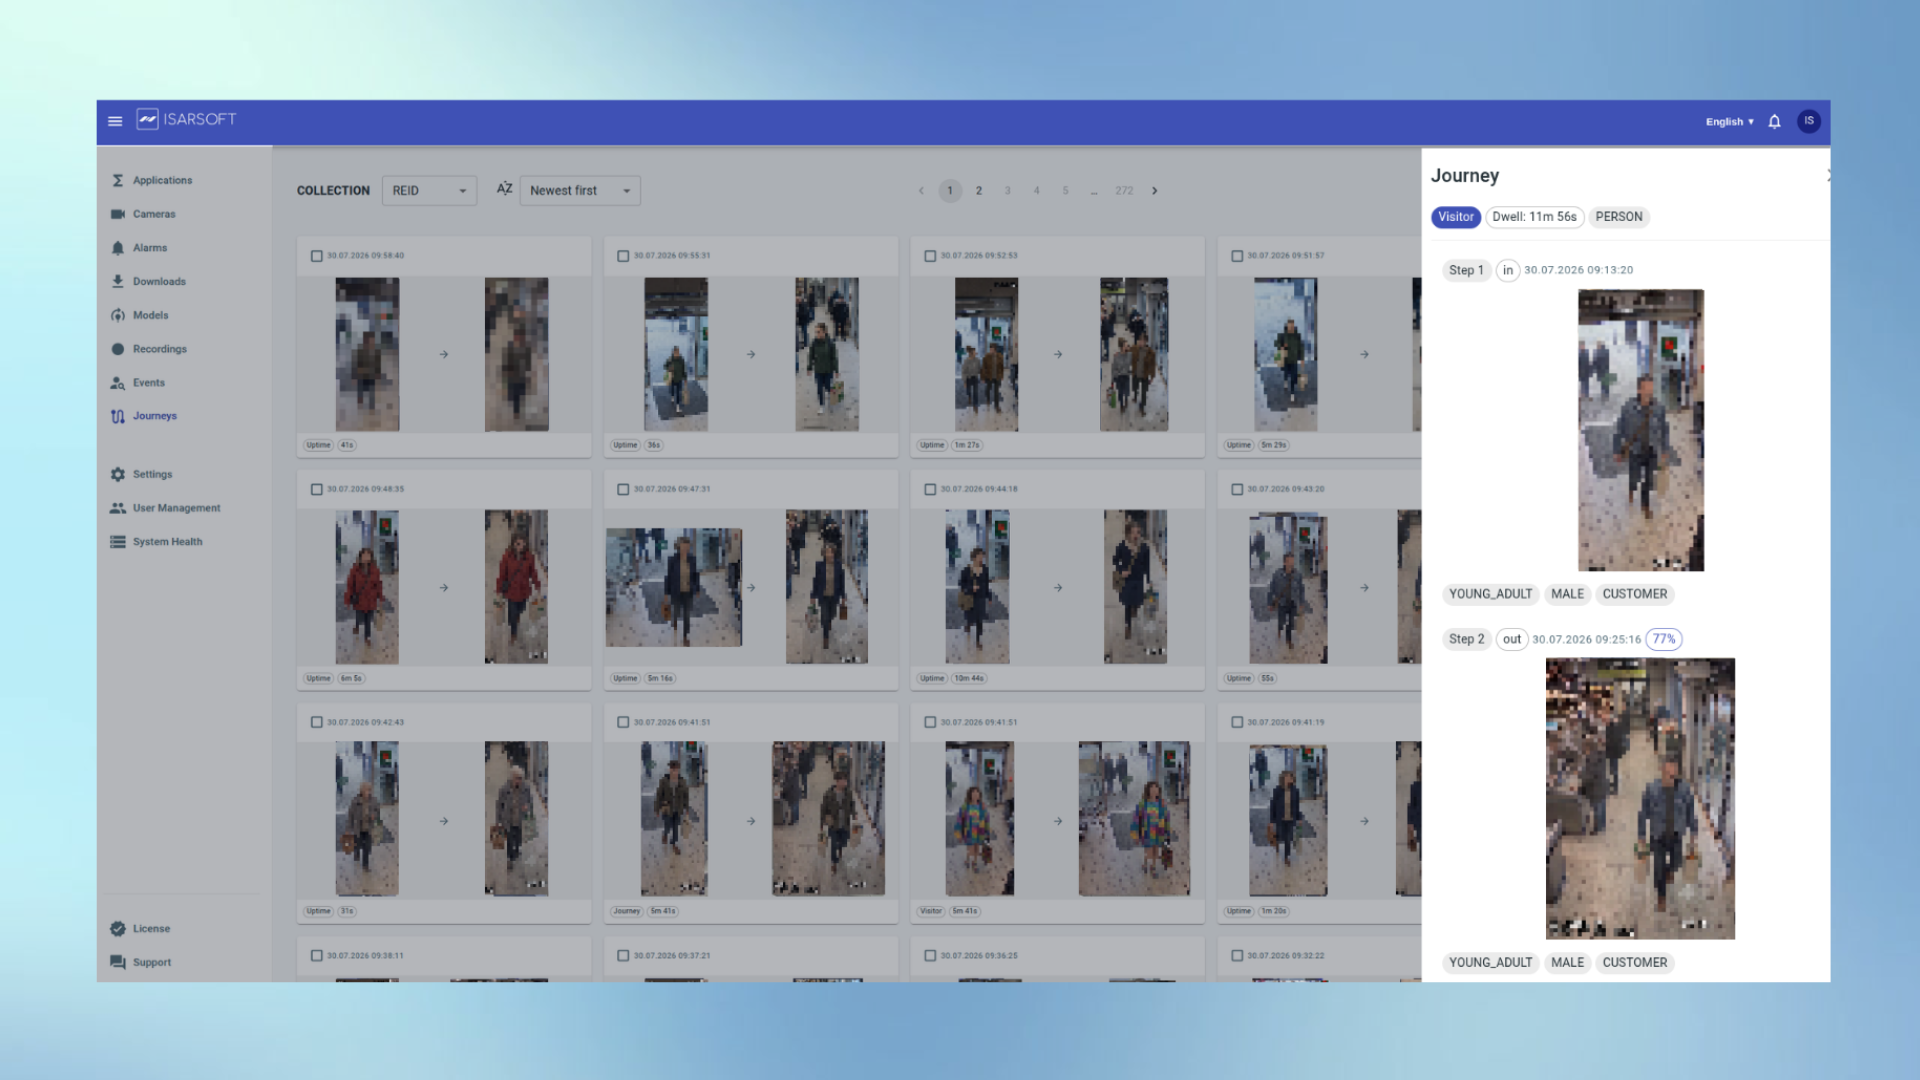
Task: Click Step 1 timestamp 30.07.2026 09:13:20
Action: 1578,270
